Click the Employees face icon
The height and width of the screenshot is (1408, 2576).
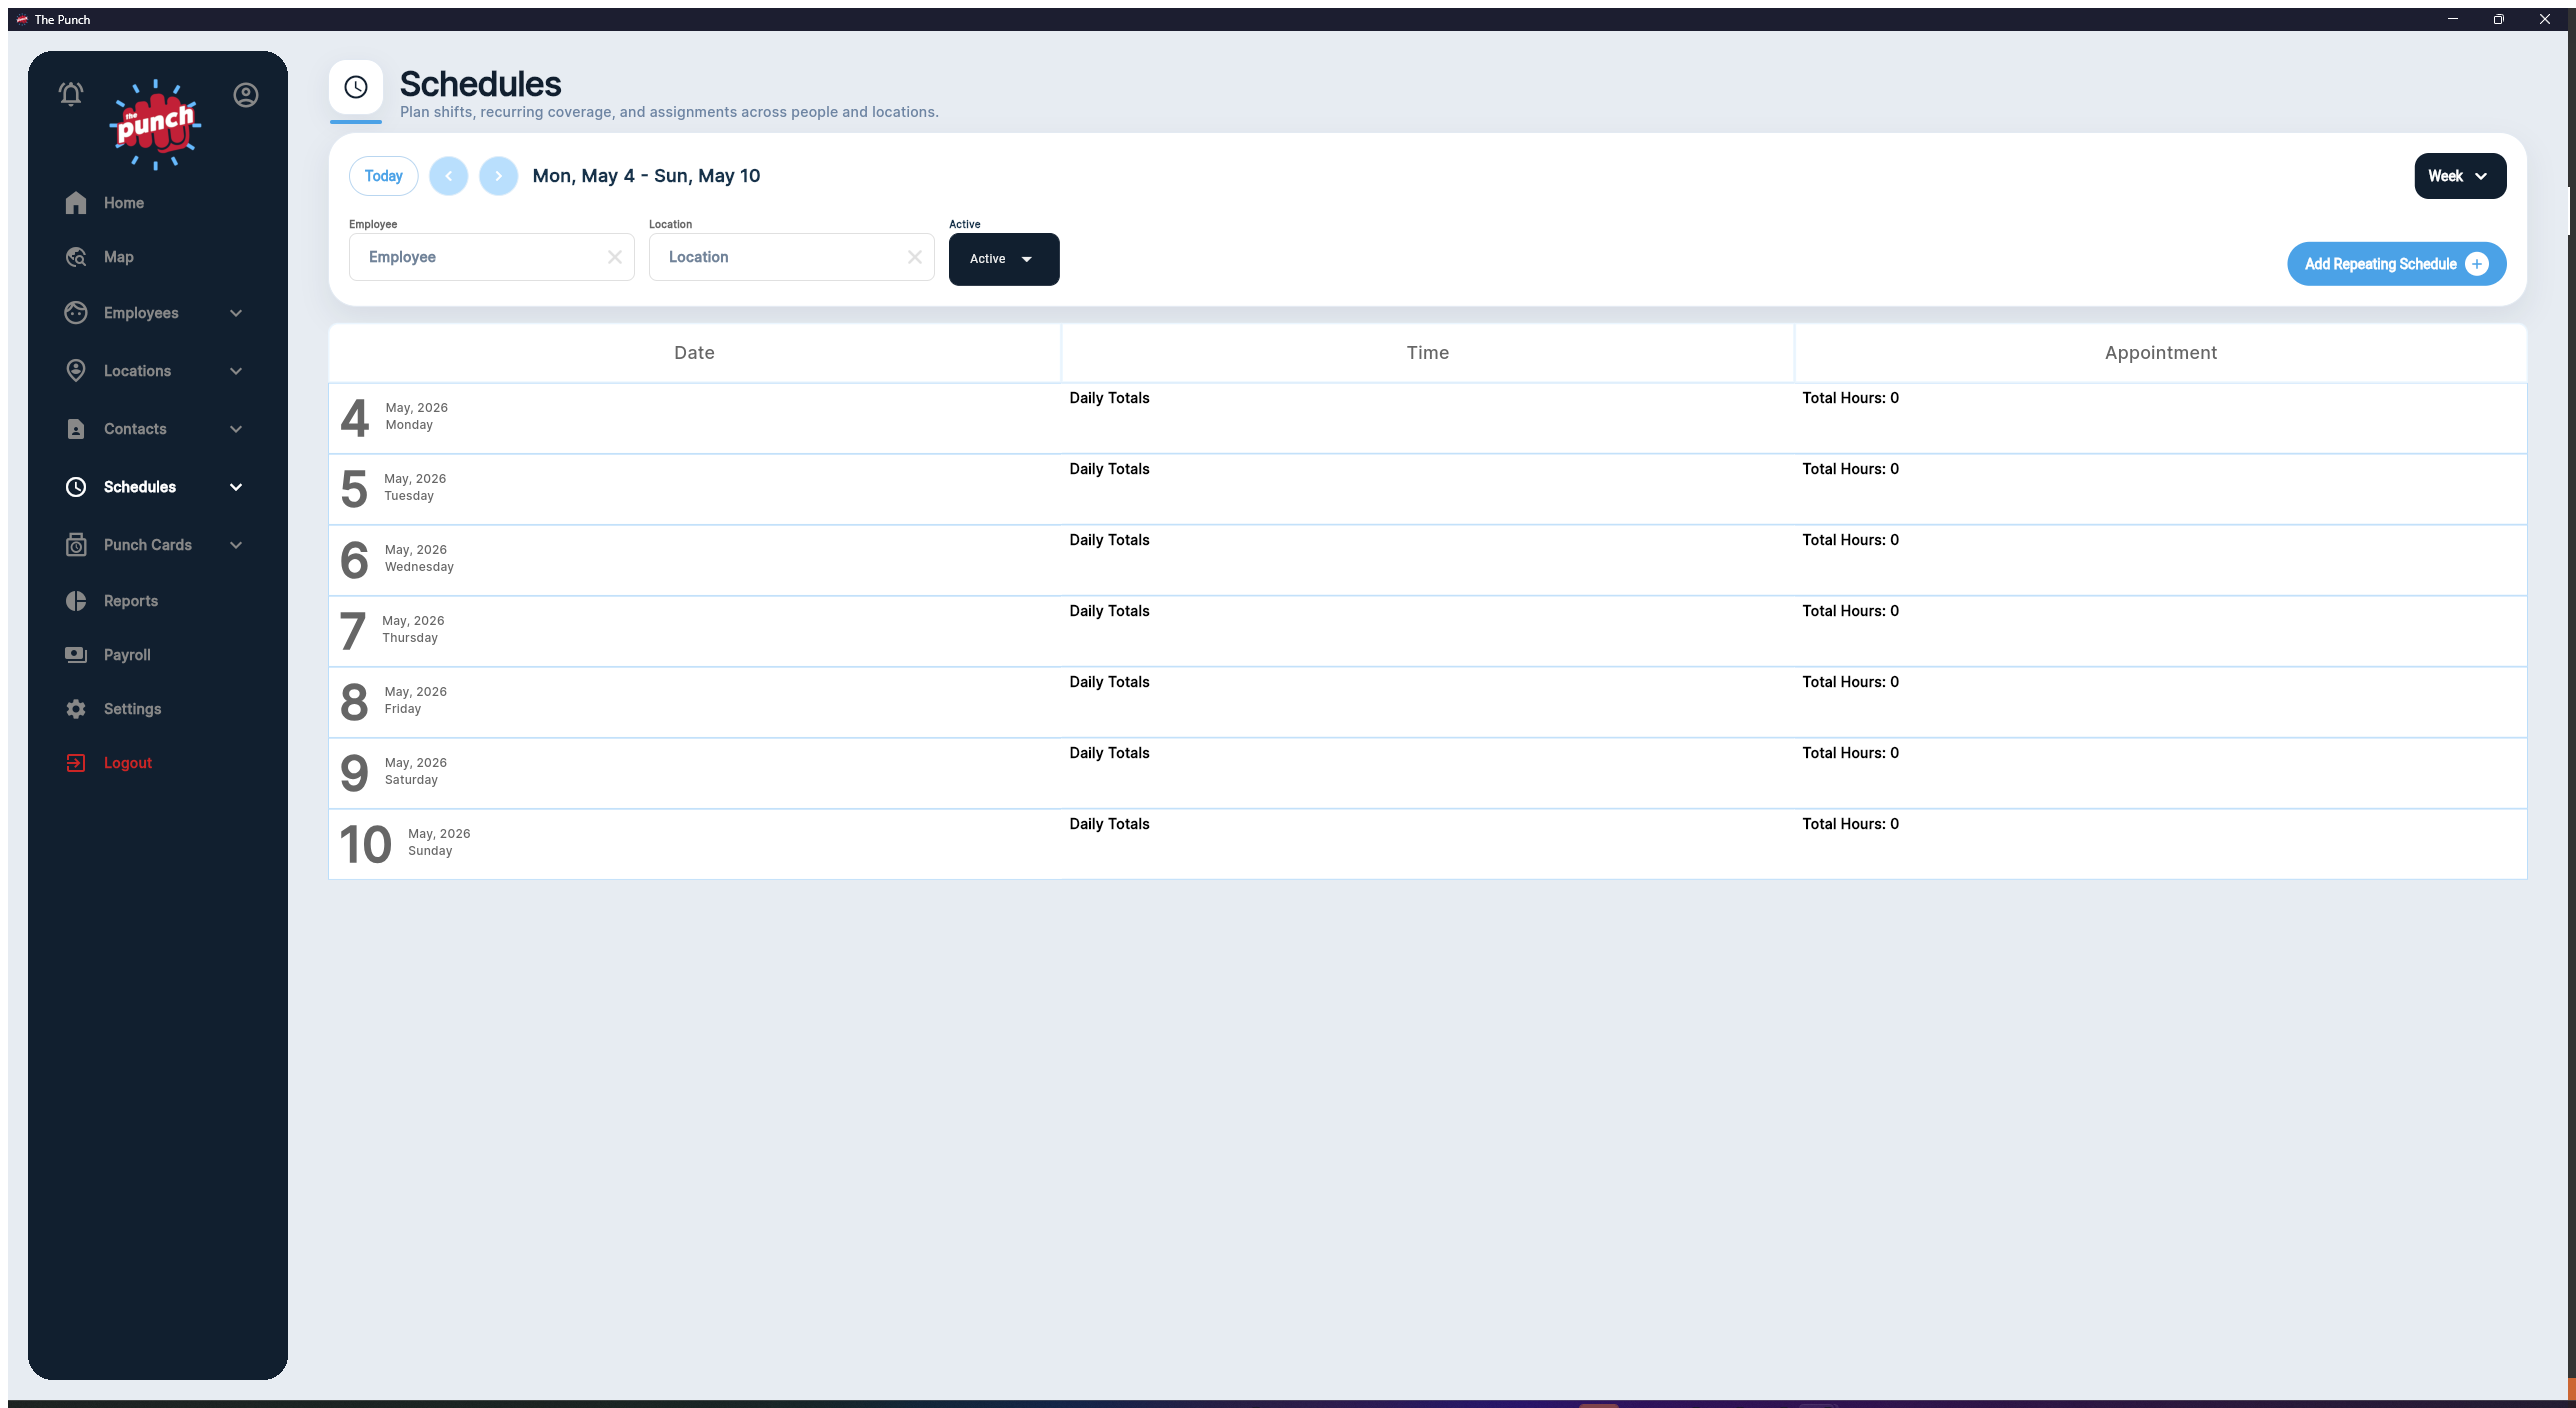76,313
